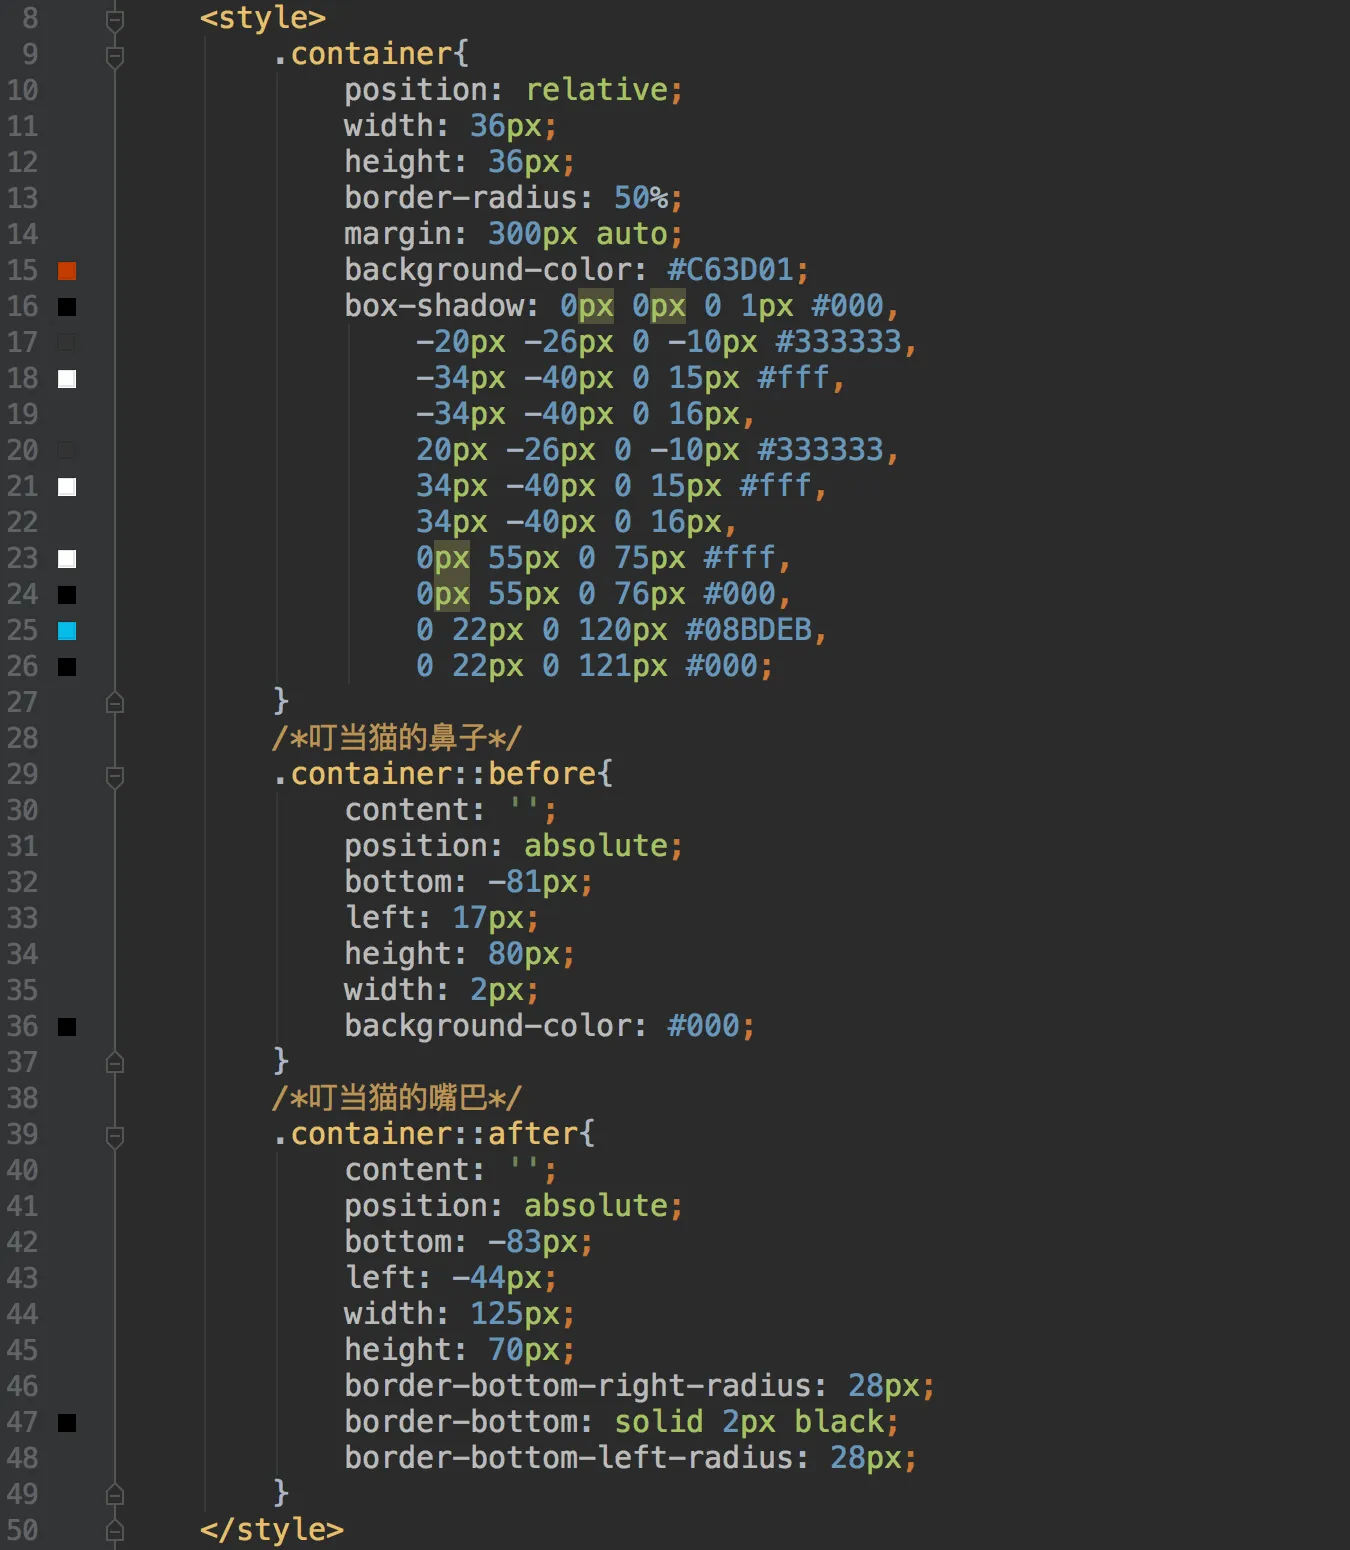Click the 'border-bottom-left-radius' property name

[569, 1458]
